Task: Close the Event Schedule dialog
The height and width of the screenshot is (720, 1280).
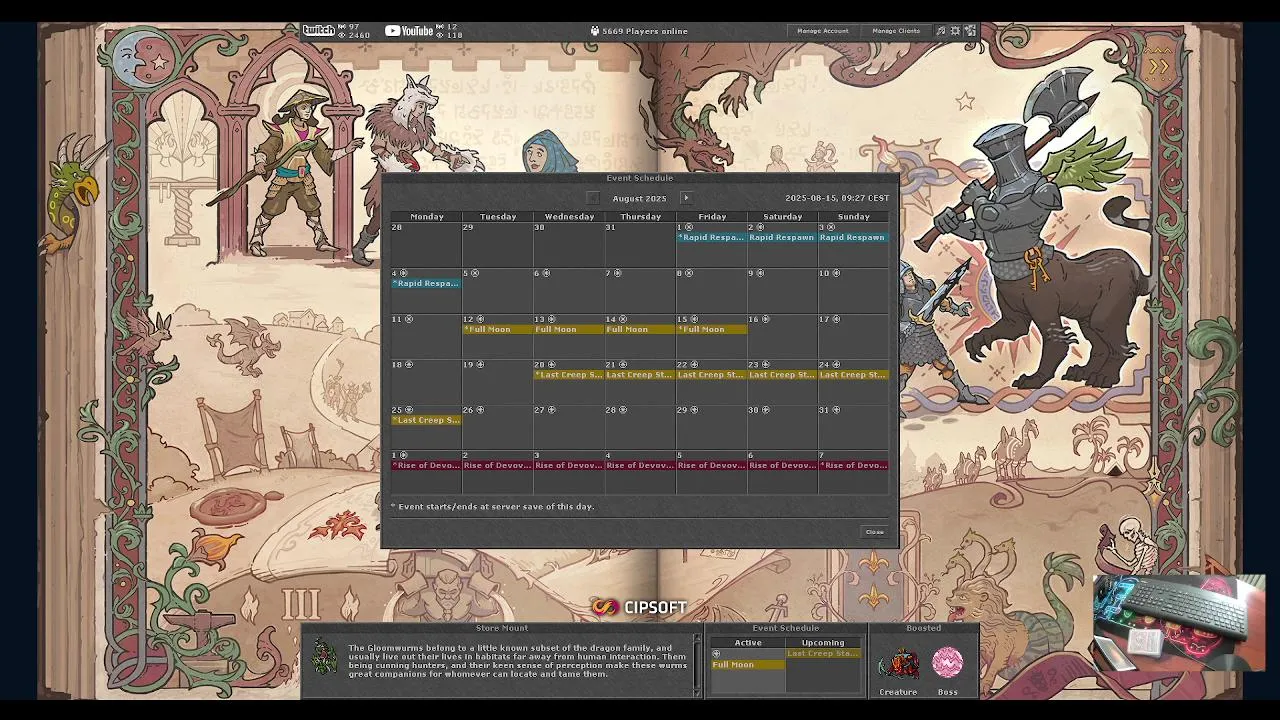Action: tap(874, 532)
